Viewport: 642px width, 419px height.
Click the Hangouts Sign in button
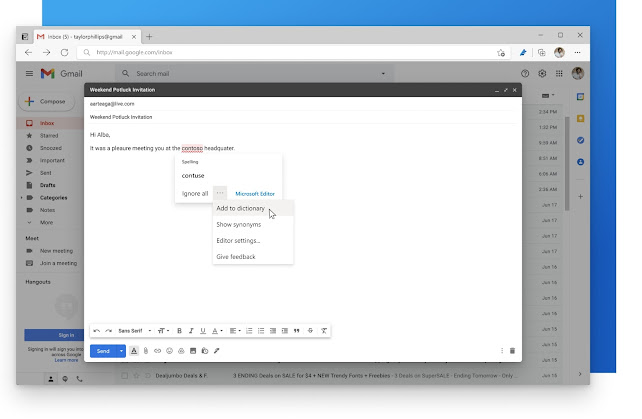click(54, 335)
